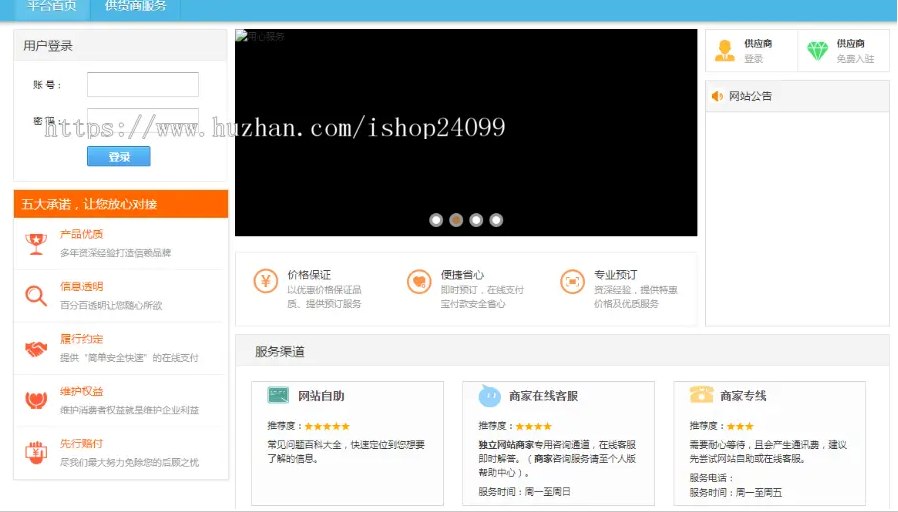Click the 产品优质 title
Screen dimensions: 898x512
[81, 234]
